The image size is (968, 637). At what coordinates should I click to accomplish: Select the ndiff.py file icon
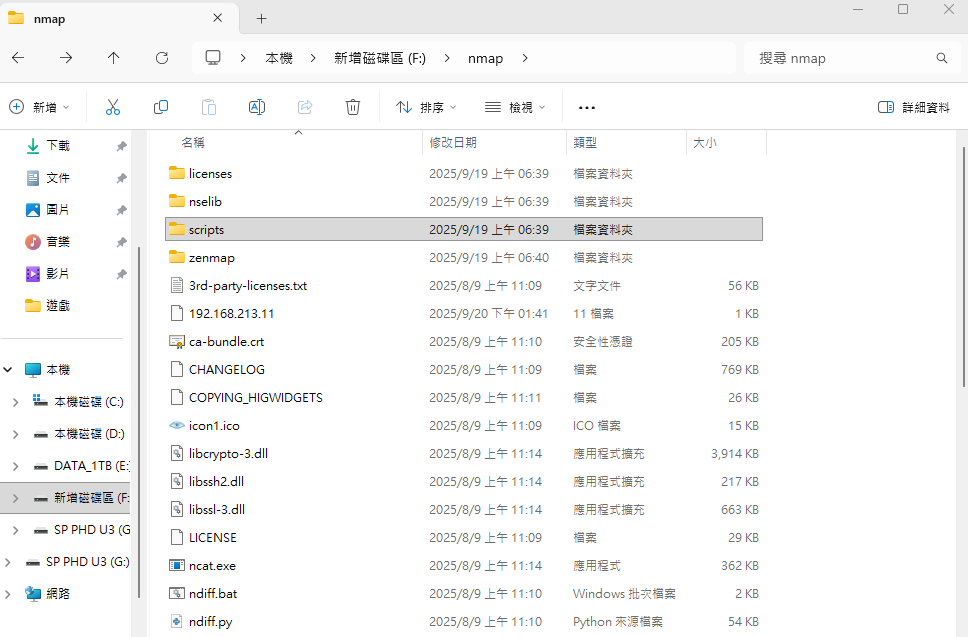click(x=177, y=622)
